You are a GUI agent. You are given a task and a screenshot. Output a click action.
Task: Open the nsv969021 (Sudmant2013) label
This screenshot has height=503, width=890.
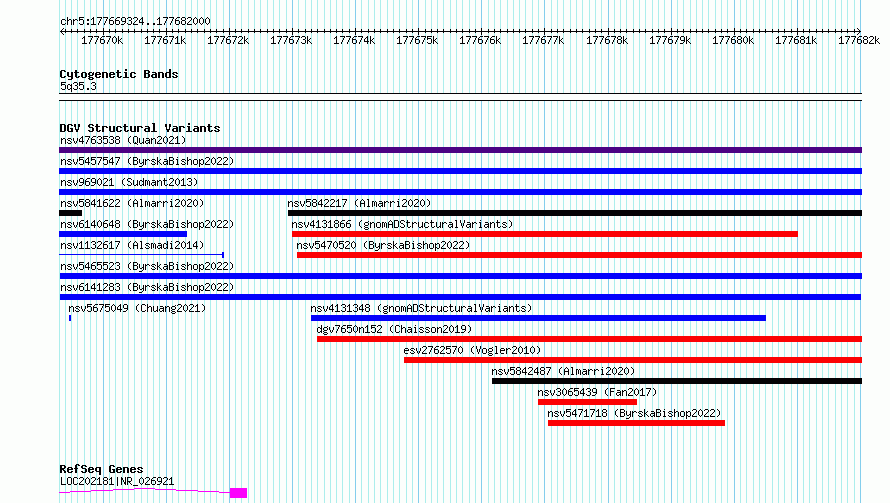coord(129,182)
